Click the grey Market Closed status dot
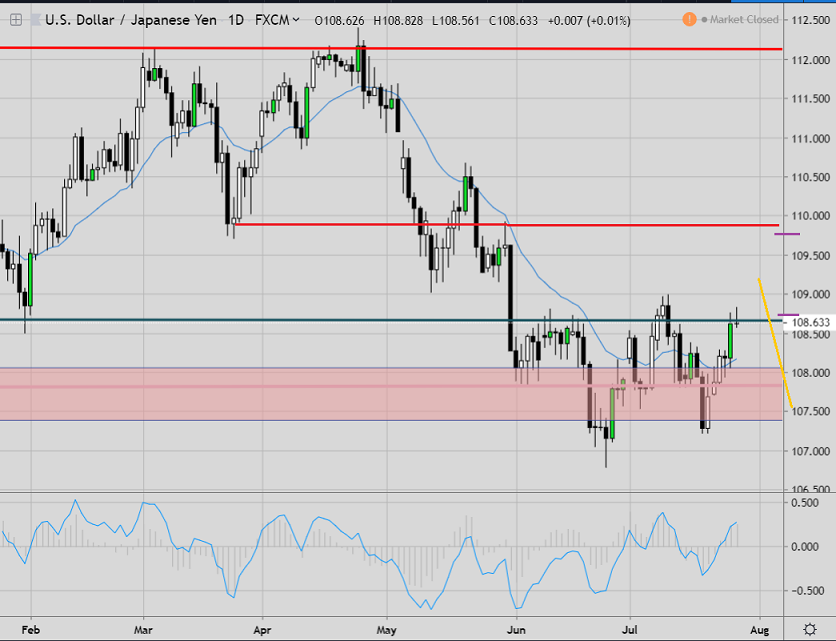The width and height of the screenshot is (836, 641). [x=704, y=20]
